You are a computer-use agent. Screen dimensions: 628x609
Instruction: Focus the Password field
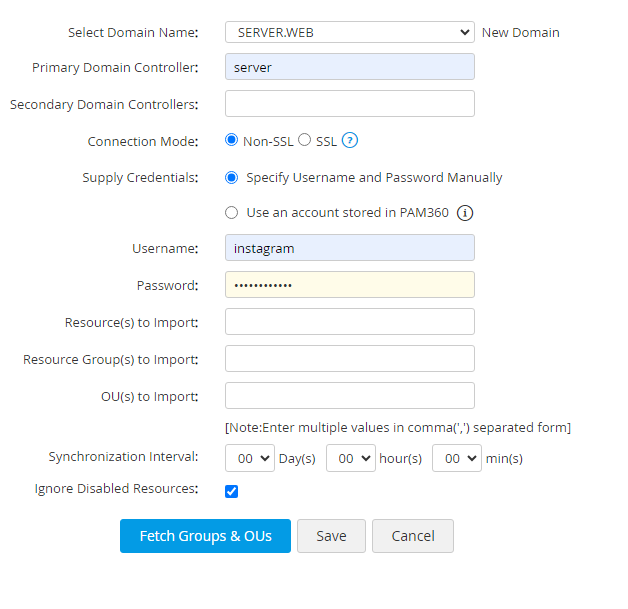tap(349, 285)
